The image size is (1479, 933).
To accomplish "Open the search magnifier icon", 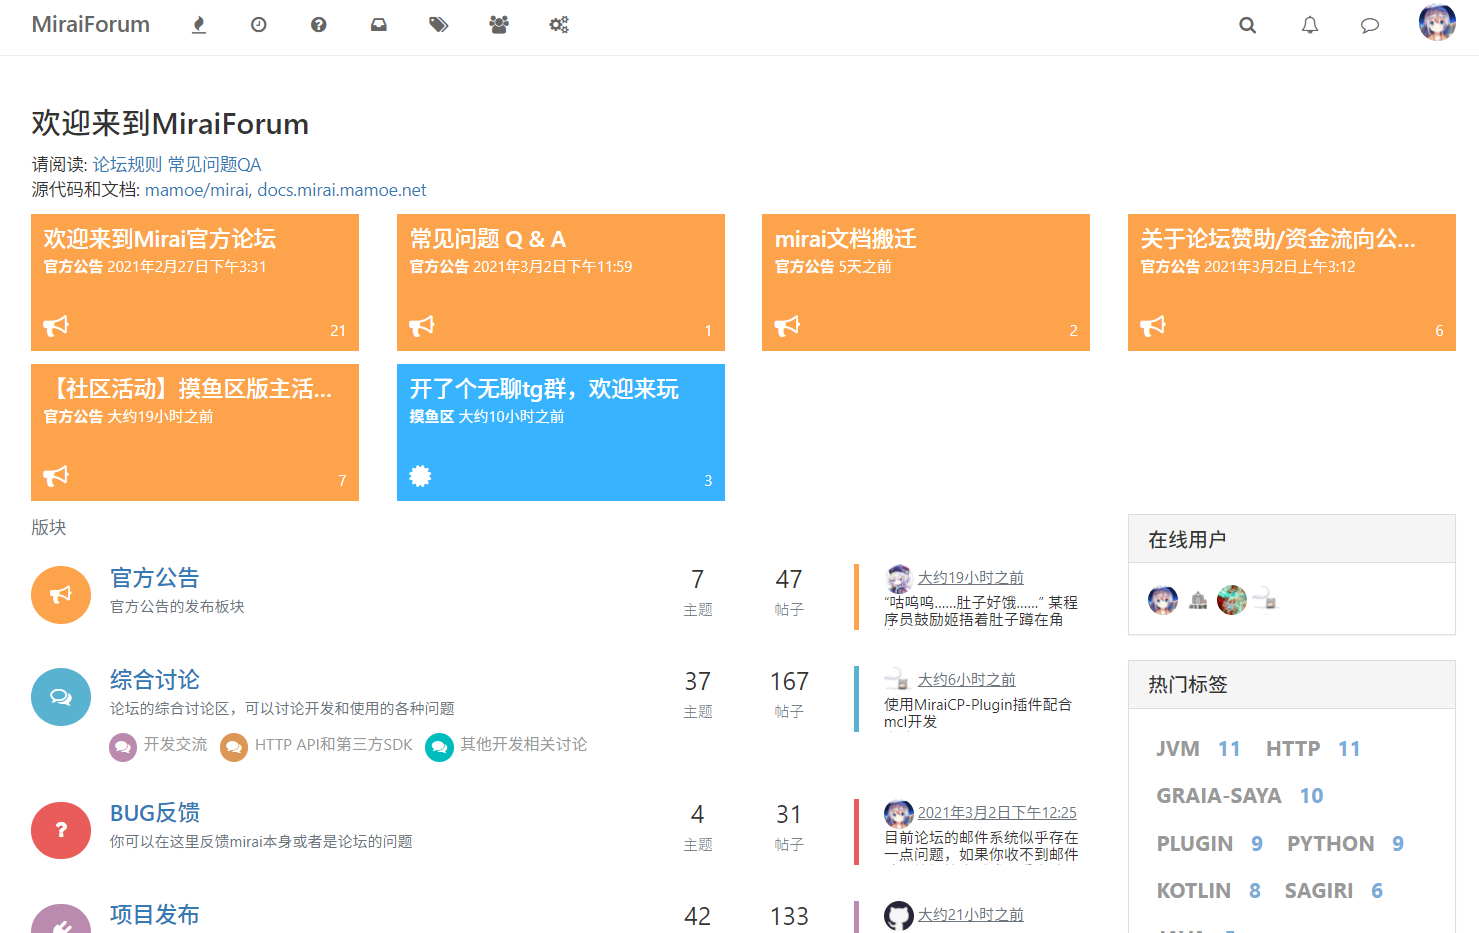I will click(1247, 25).
